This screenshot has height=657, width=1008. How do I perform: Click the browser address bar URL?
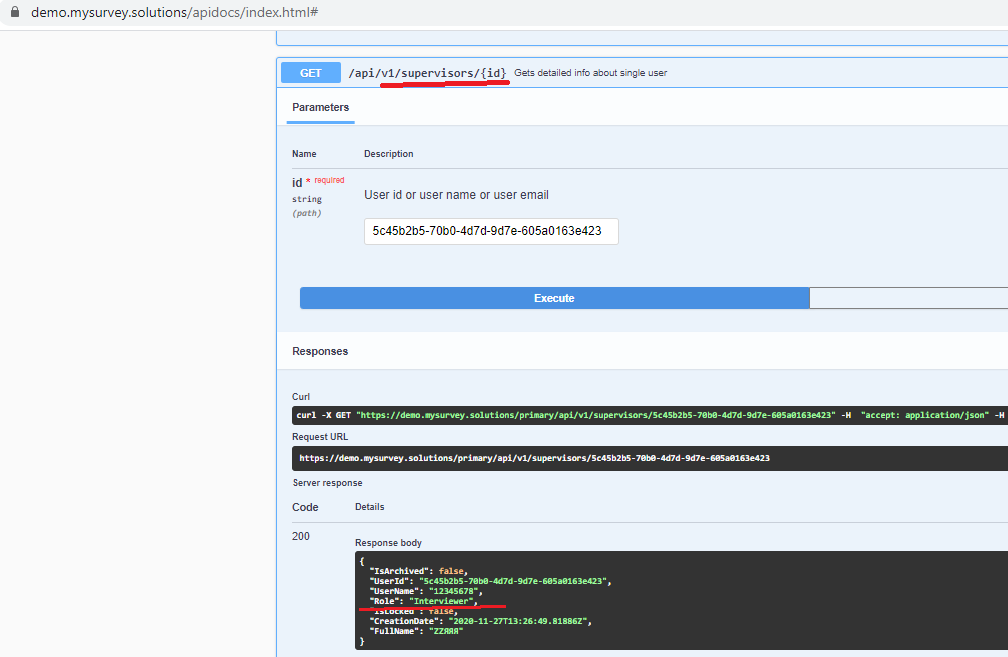coord(174,12)
